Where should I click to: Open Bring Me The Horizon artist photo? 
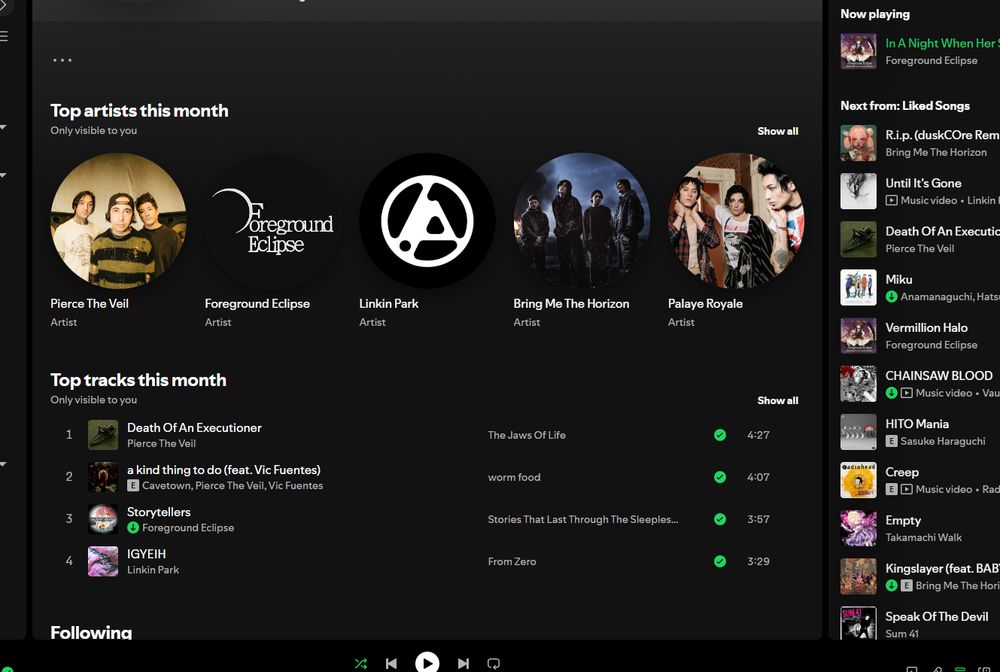(582, 221)
